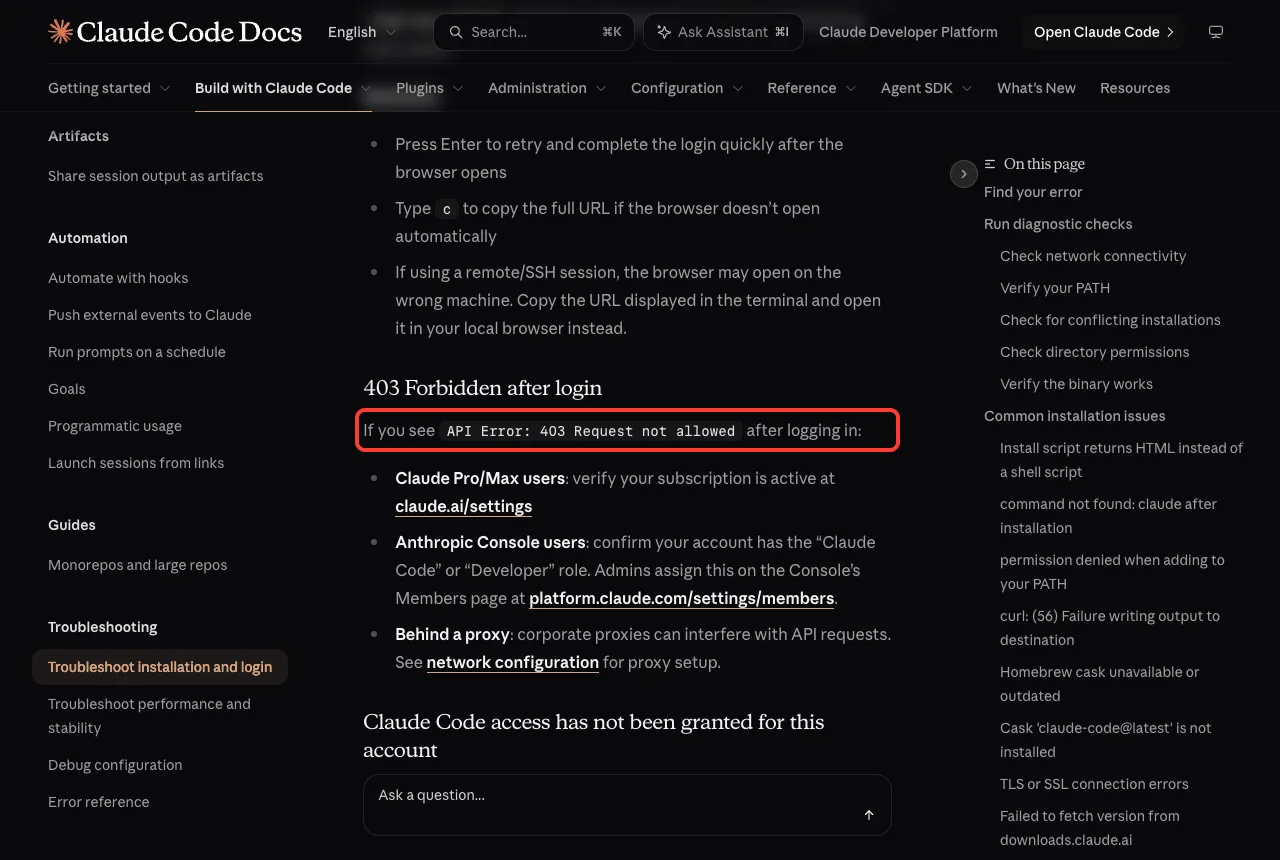Image resolution: width=1280 pixels, height=860 pixels.
Task: Open Programmatic usage page
Action: point(115,426)
